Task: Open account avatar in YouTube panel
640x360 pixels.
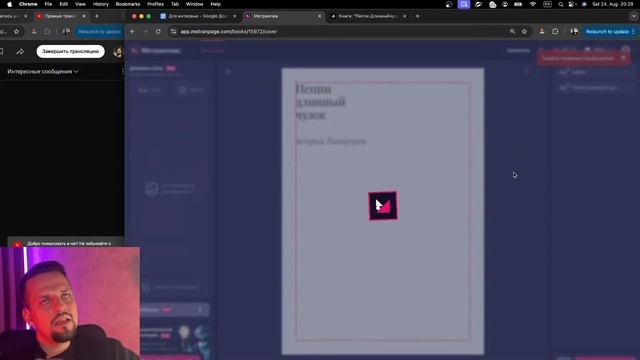Action: 118,51
